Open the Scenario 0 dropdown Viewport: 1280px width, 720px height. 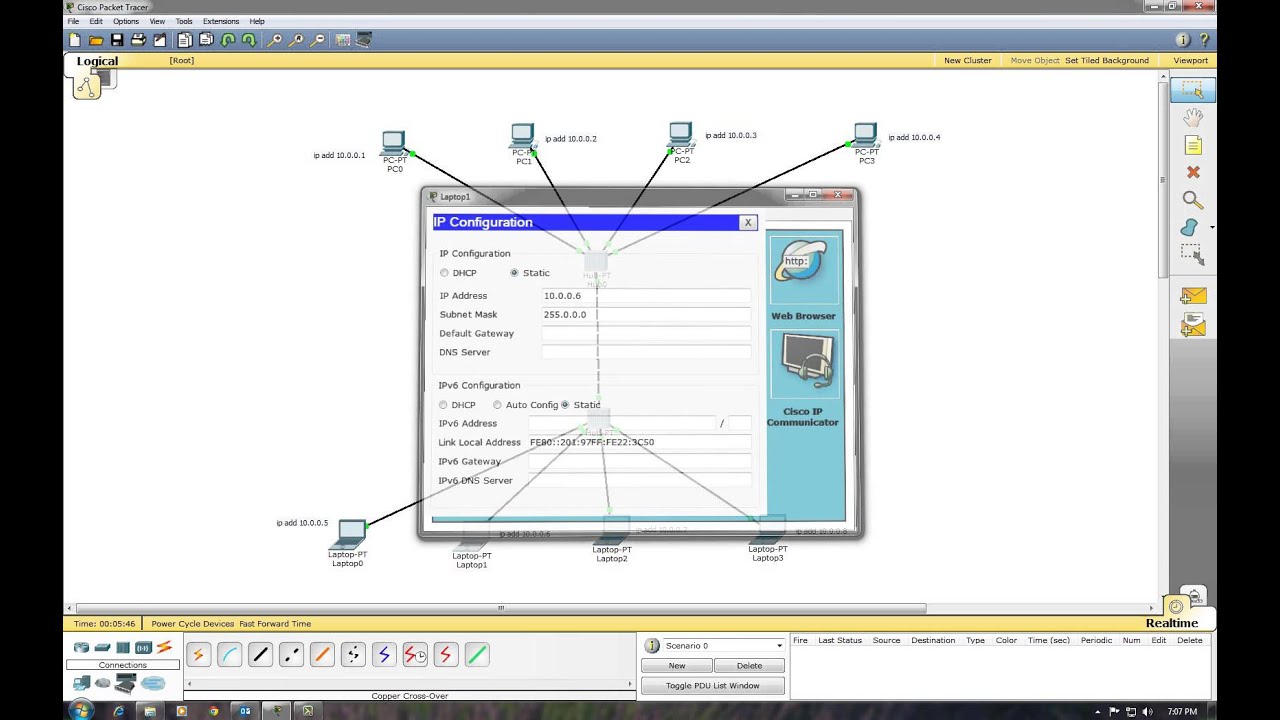pos(723,646)
